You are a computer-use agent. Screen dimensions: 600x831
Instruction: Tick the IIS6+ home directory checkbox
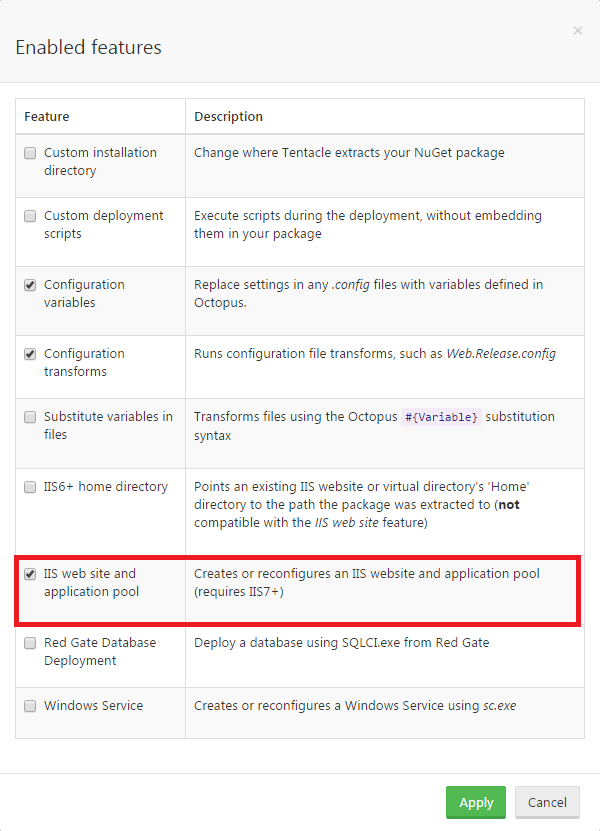click(31, 487)
